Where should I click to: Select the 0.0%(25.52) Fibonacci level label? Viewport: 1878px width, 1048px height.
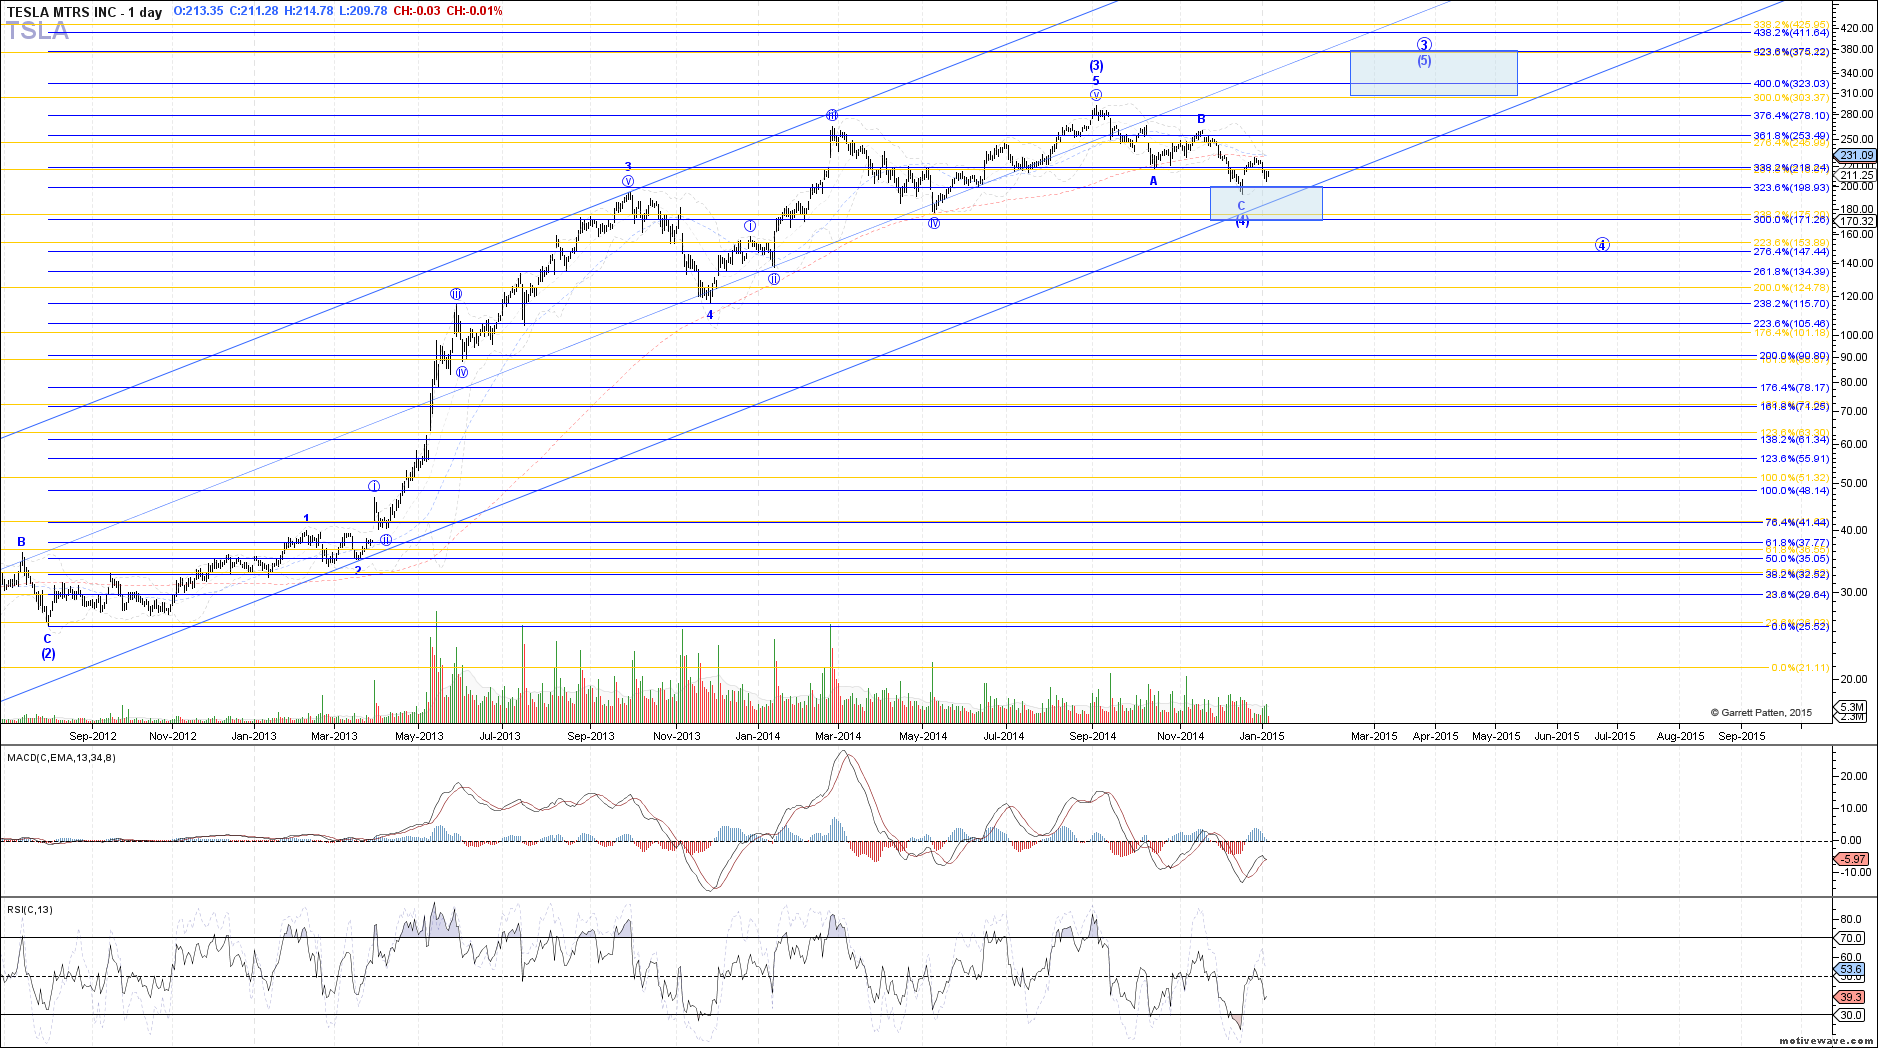pyautogui.click(x=1800, y=627)
